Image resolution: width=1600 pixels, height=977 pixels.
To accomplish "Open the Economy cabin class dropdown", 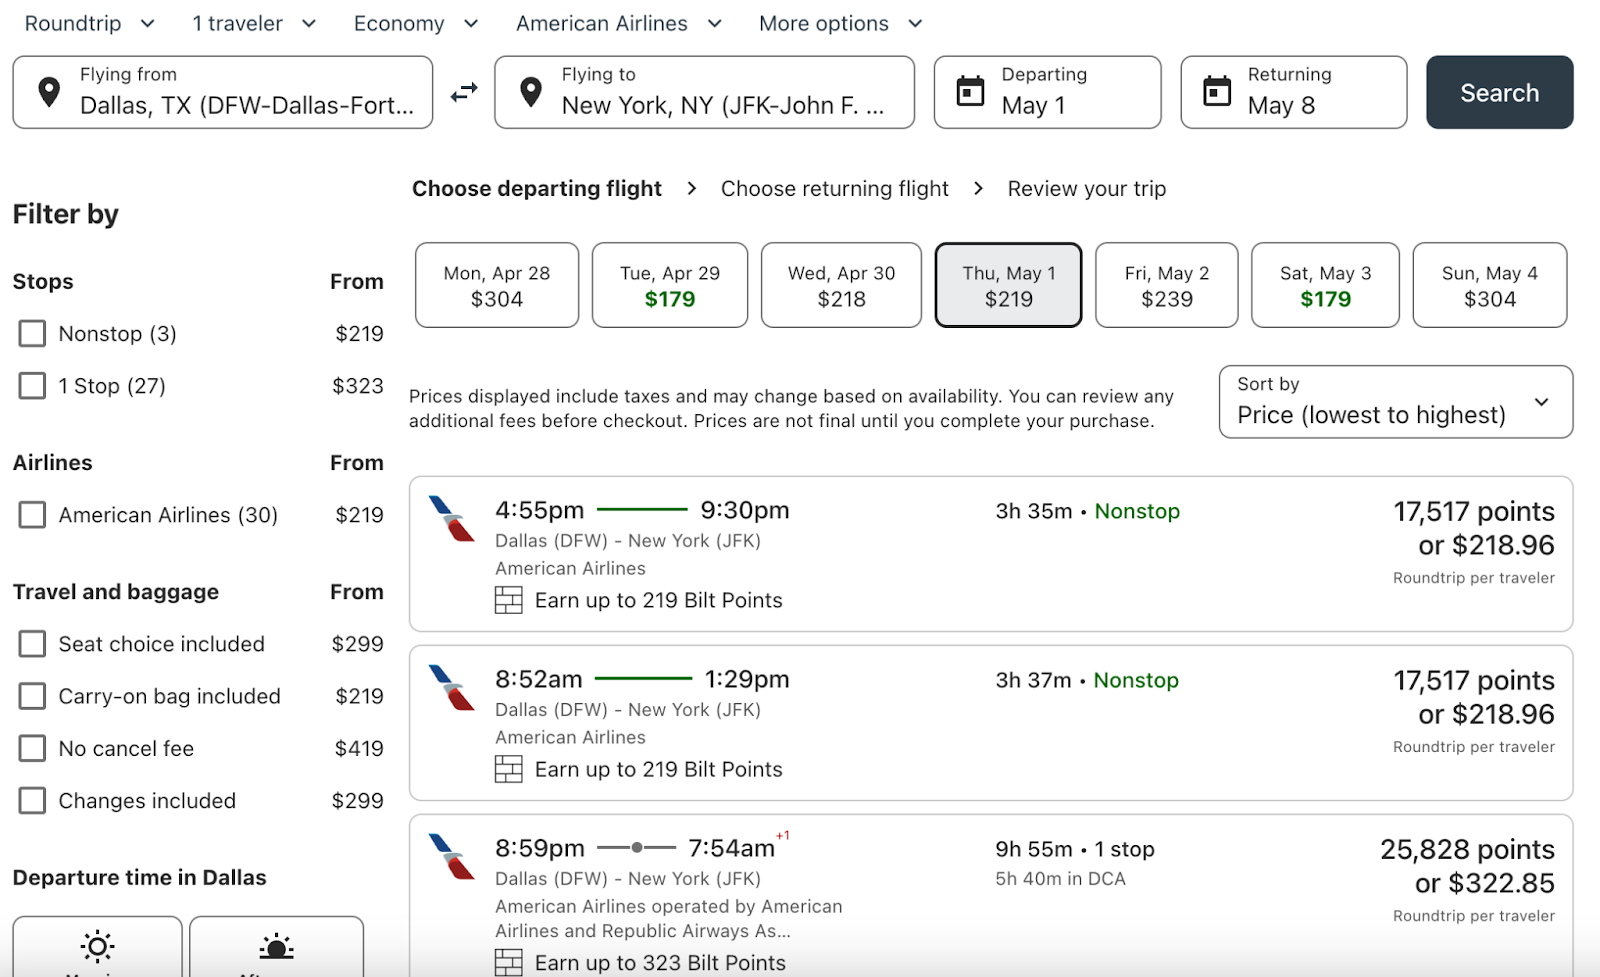I will pos(416,24).
